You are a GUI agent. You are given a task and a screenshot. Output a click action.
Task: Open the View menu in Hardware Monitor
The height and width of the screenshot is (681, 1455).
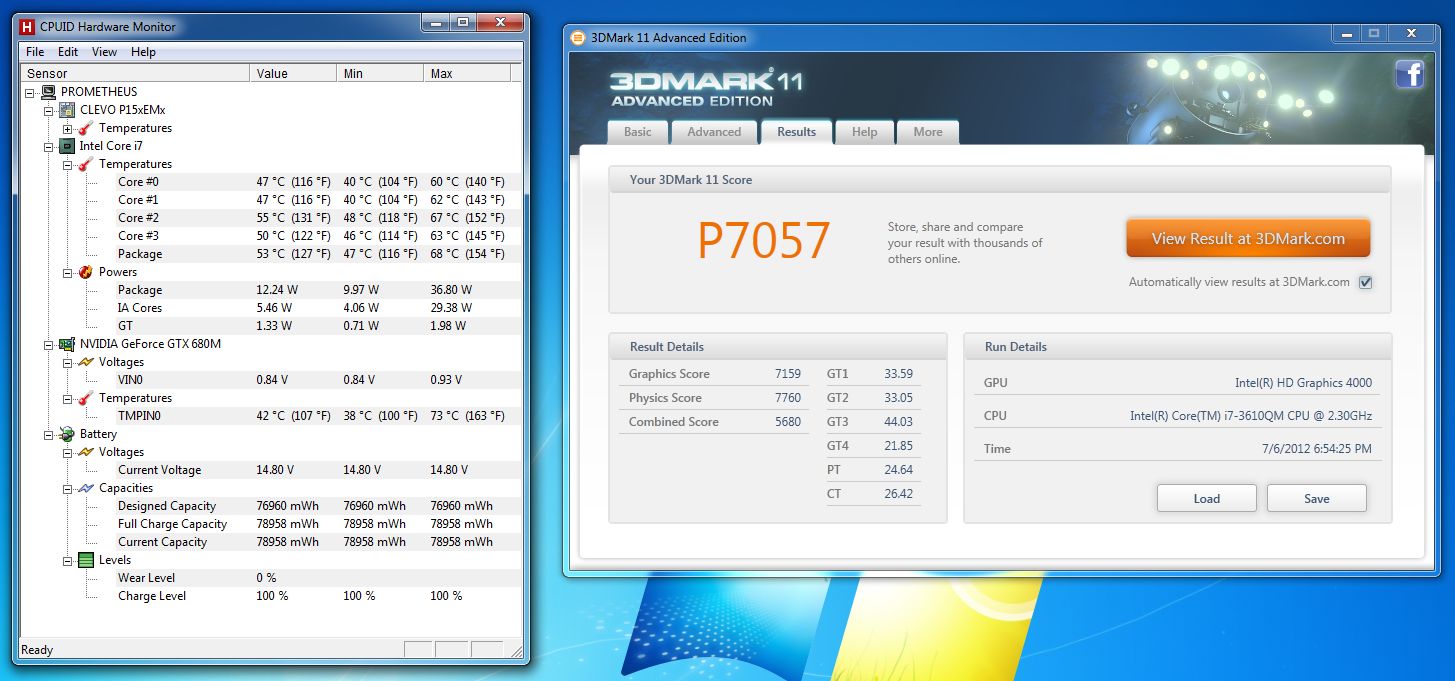pyautogui.click(x=104, y=52)
